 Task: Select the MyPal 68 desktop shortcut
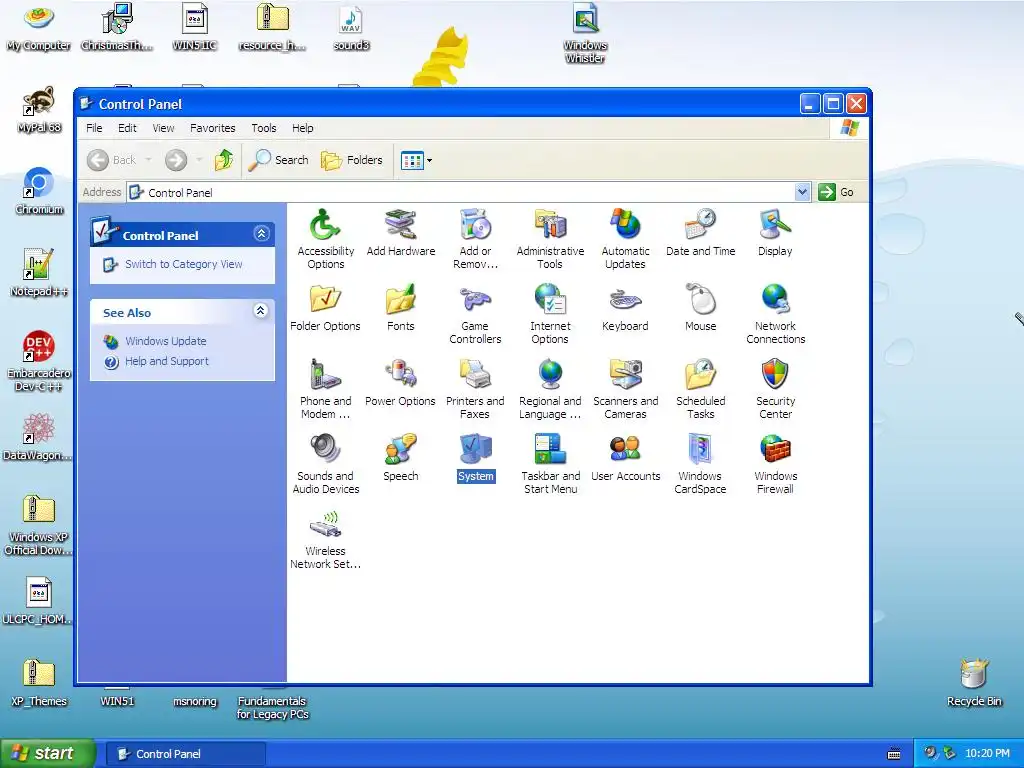point(39,103)
